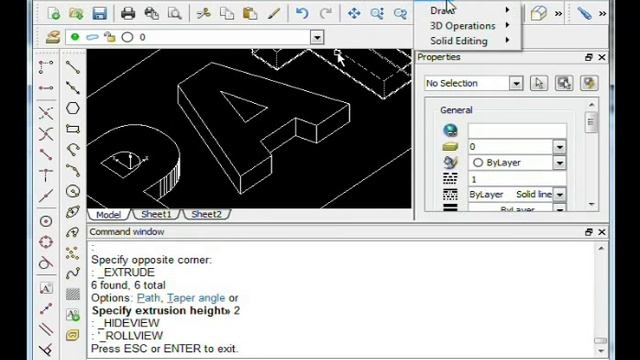Screen dimensions: 640x360
Task: Click the Paste clipboard icon
Action: [x=250, y=13]
